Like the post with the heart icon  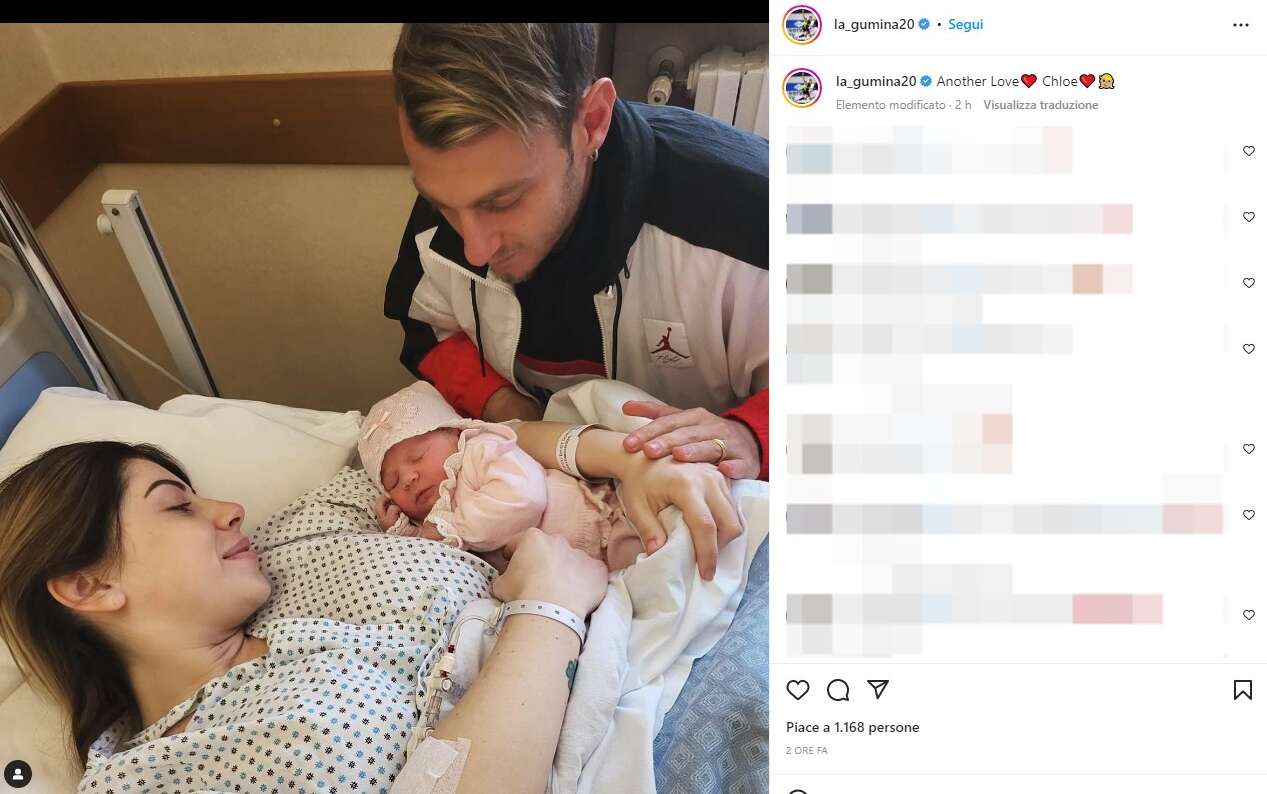click(797, 690)
